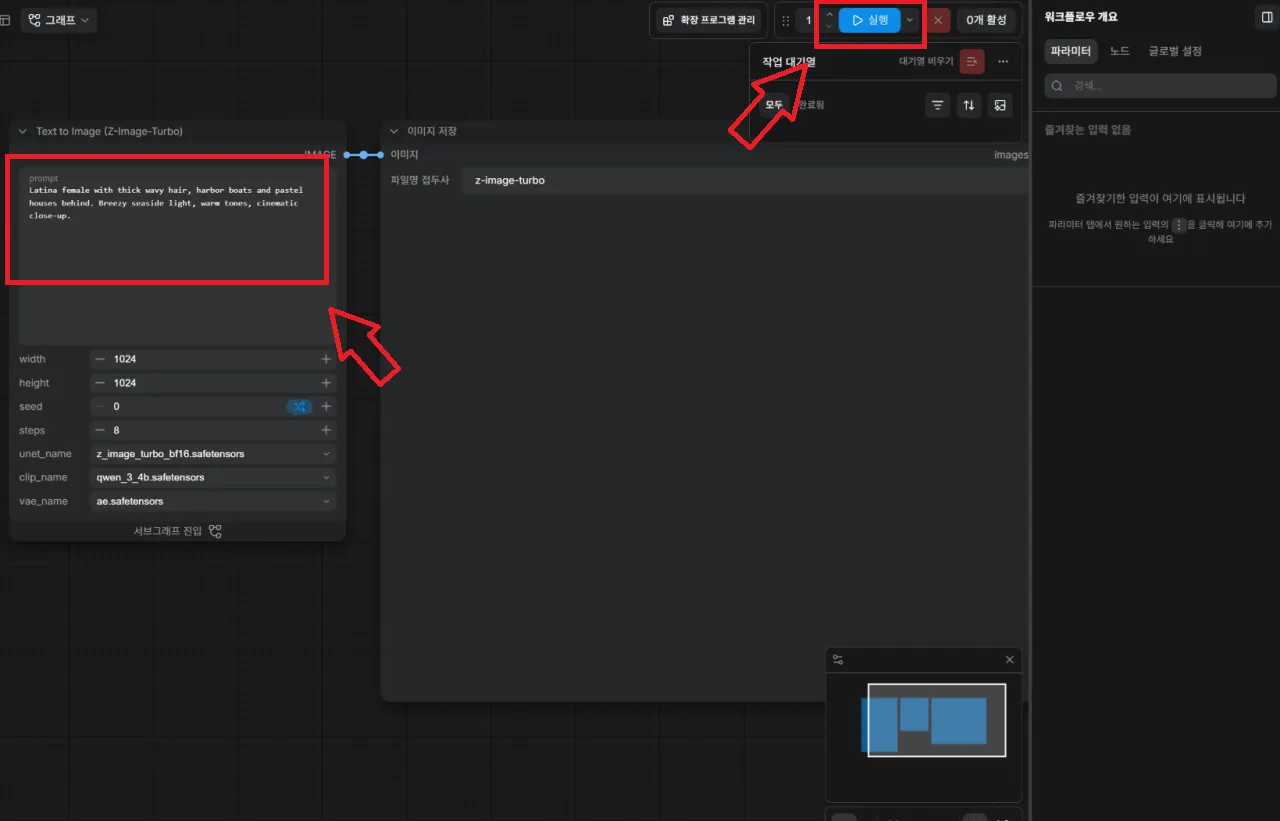Decrease the steps value with minus

(x=100, y=430)
